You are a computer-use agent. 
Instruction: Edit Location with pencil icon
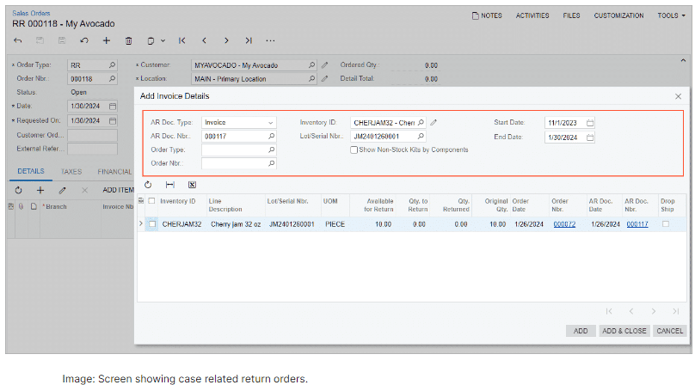click(x=324, y=79)
